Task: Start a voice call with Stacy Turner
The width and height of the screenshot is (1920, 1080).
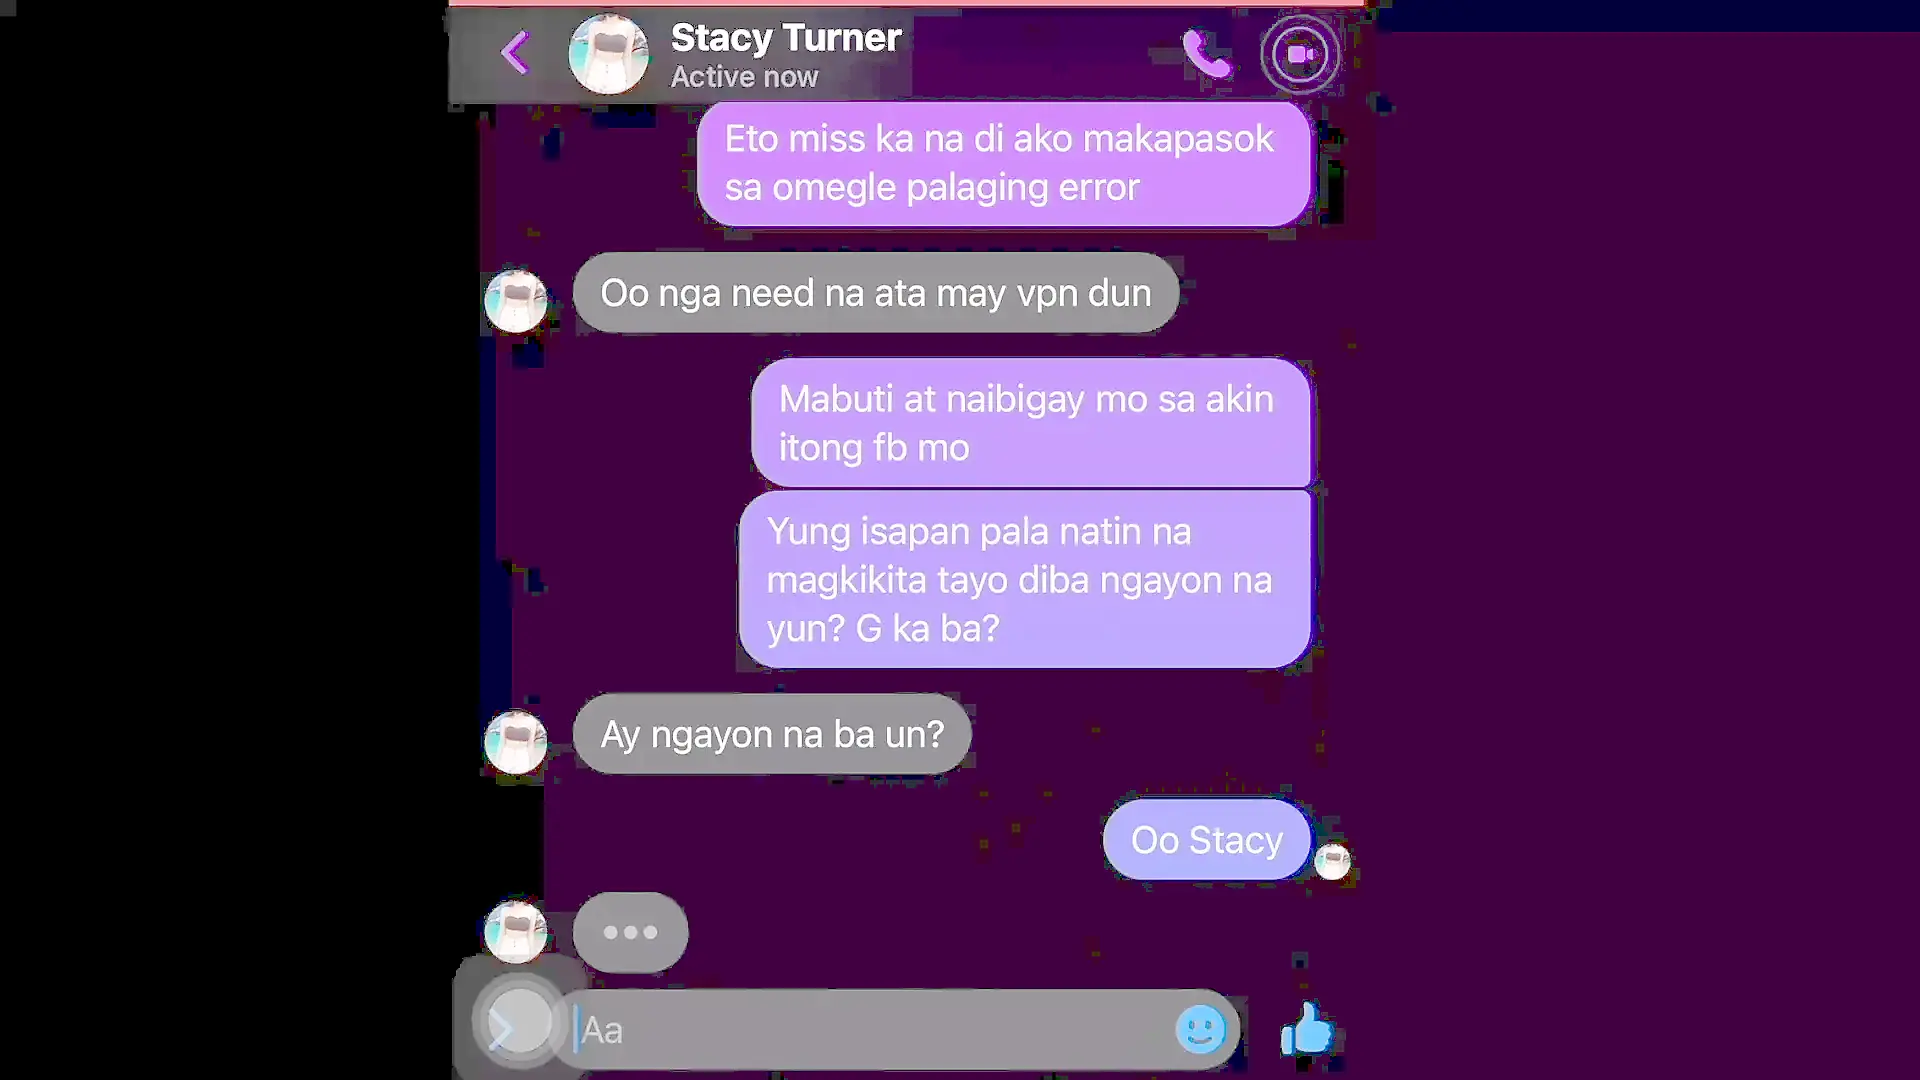Action: click(1206, 54)
